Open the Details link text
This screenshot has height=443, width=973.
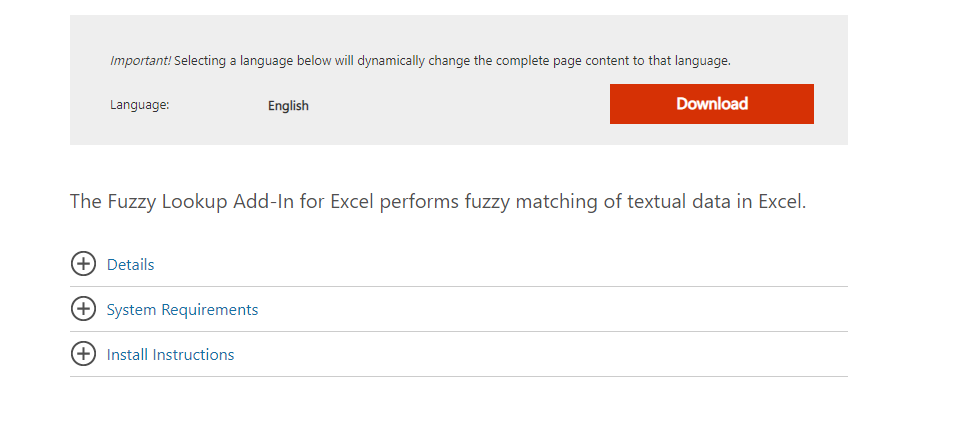pyautogui.click(x=130, y=264)
